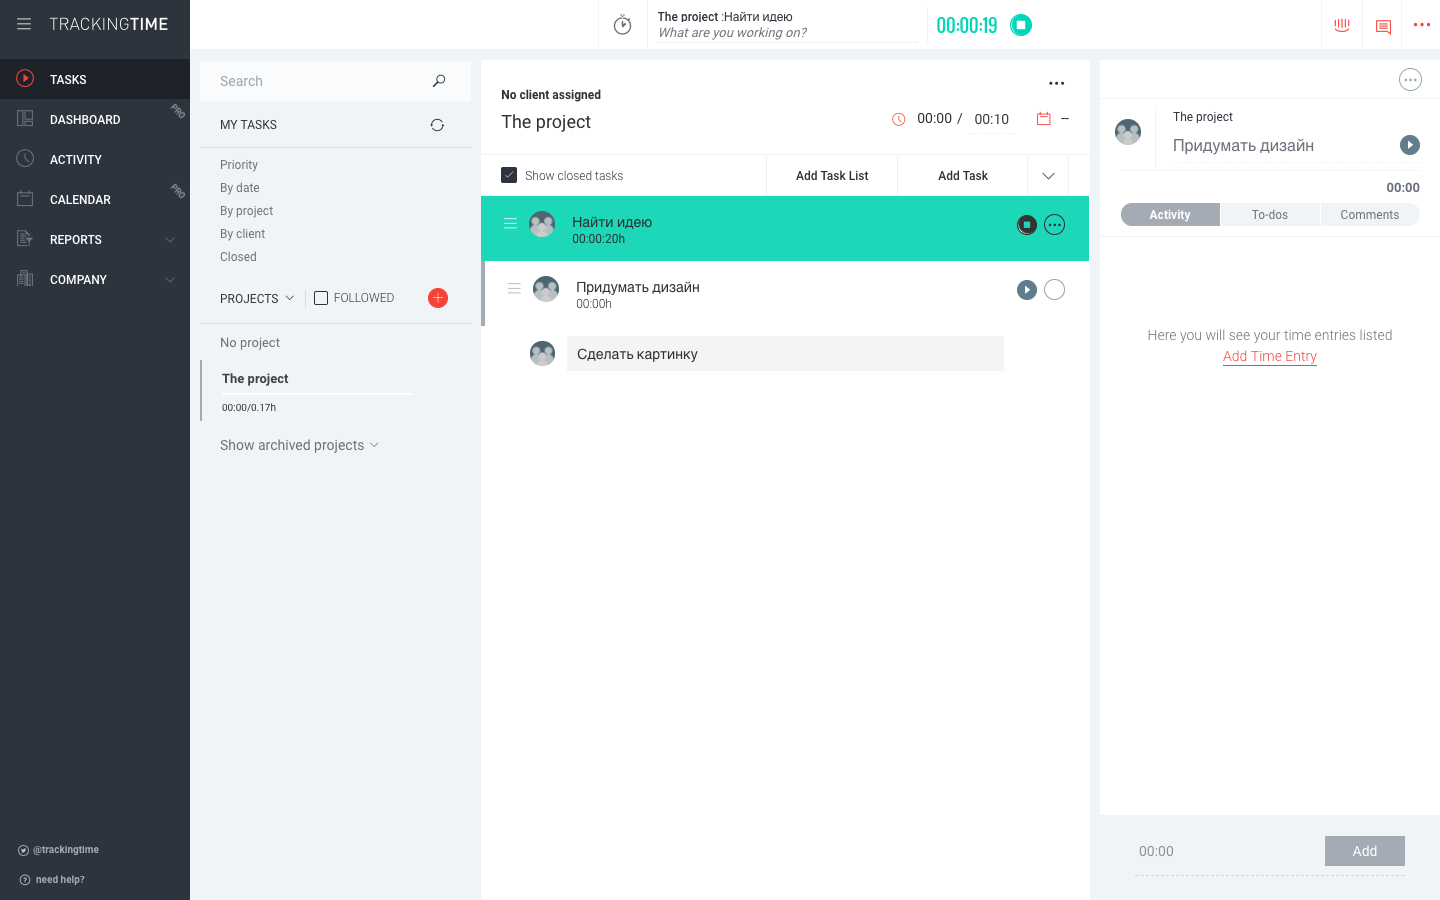Click the red clock icon beside project time
Screen dimensions: 1440x900
pos(898,119)
